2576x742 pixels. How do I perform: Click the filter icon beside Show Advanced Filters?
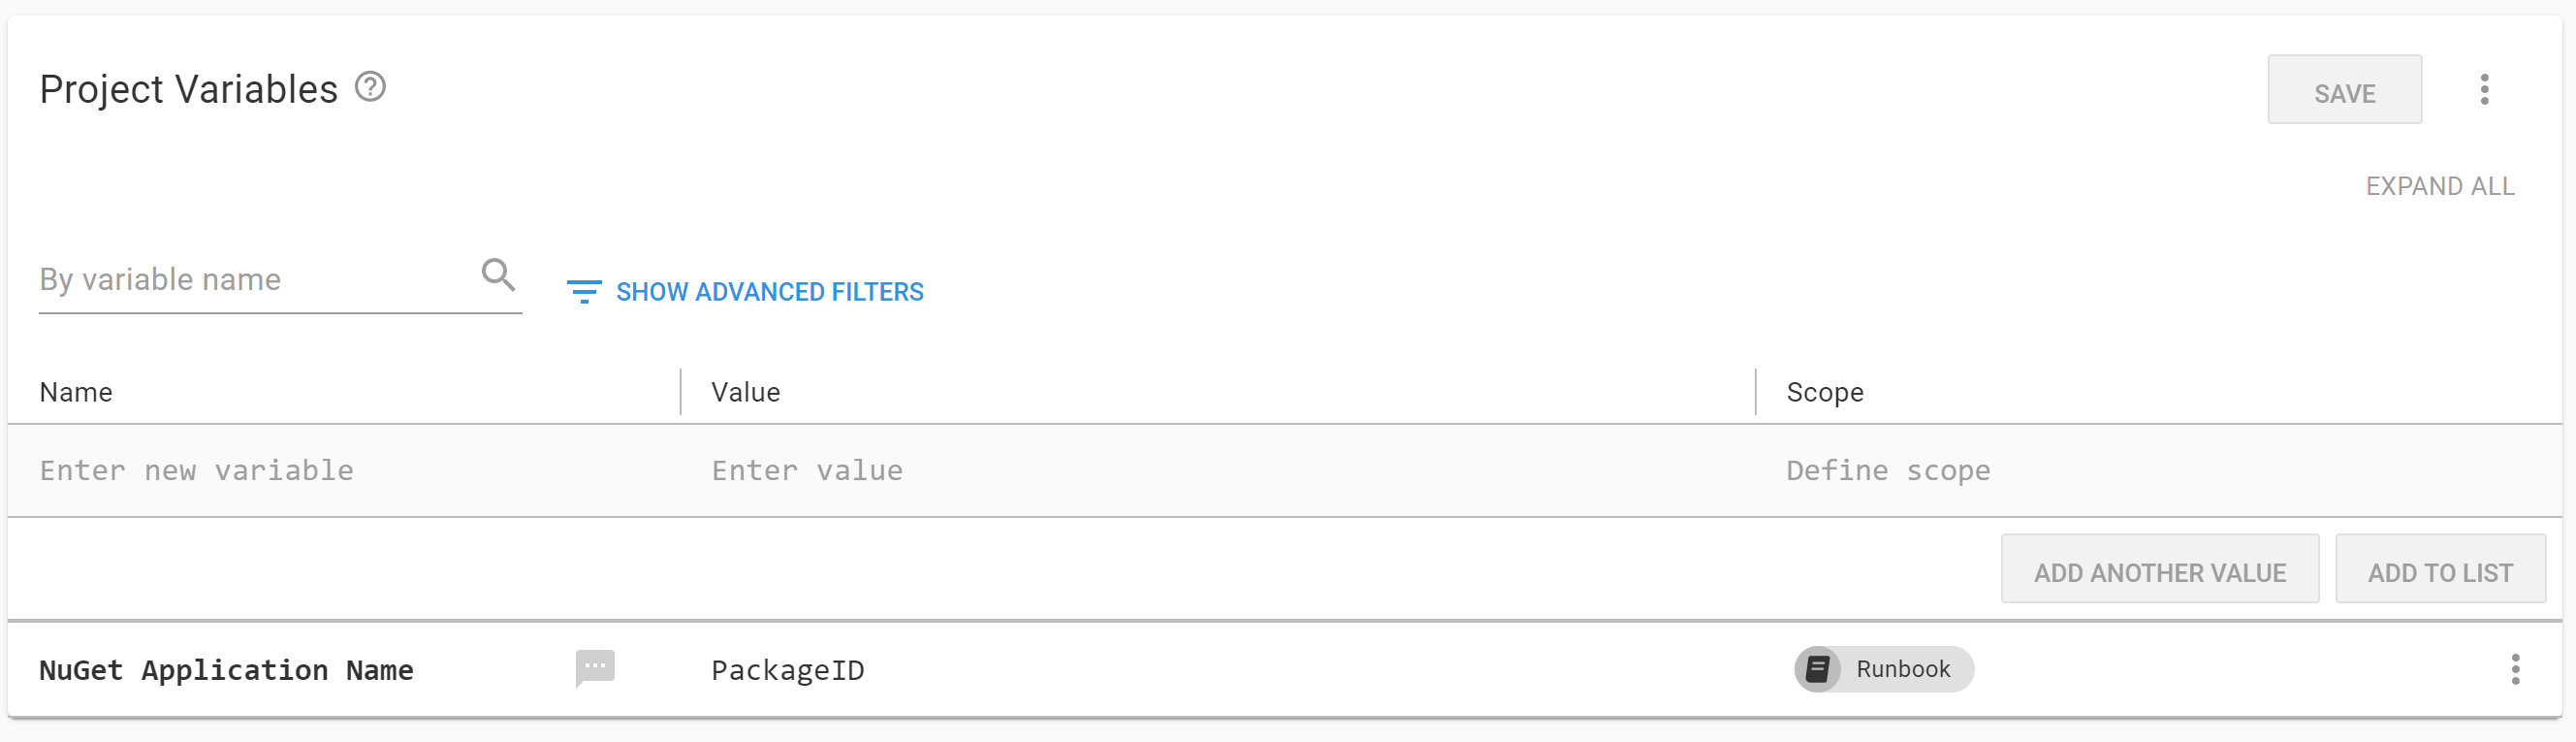[x=584, y=291]
